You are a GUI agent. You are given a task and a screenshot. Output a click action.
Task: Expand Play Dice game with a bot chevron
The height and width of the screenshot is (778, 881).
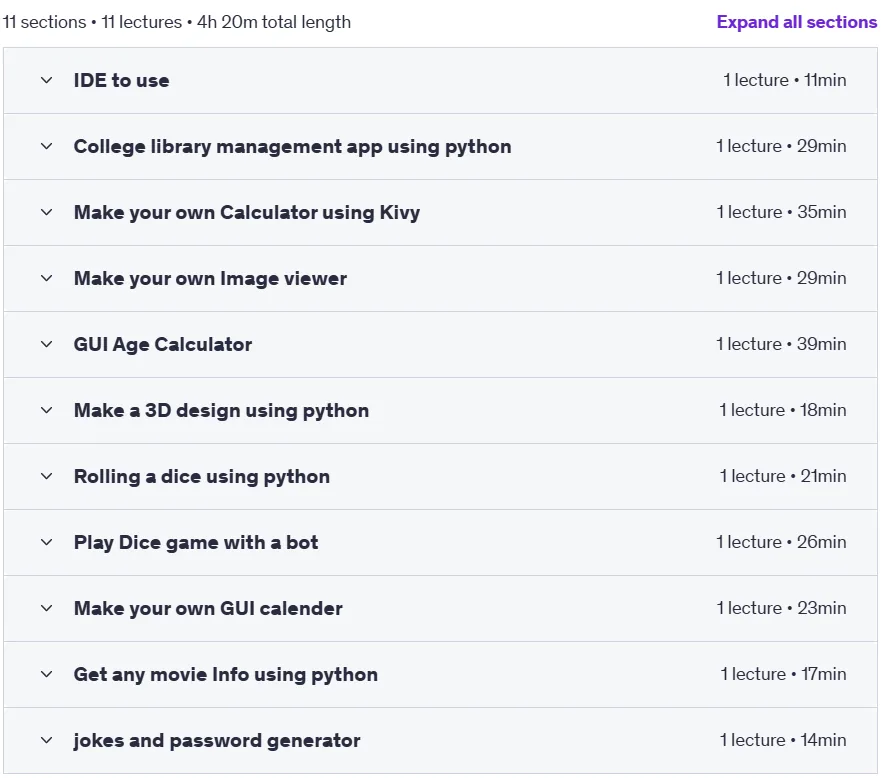point(47,543)
